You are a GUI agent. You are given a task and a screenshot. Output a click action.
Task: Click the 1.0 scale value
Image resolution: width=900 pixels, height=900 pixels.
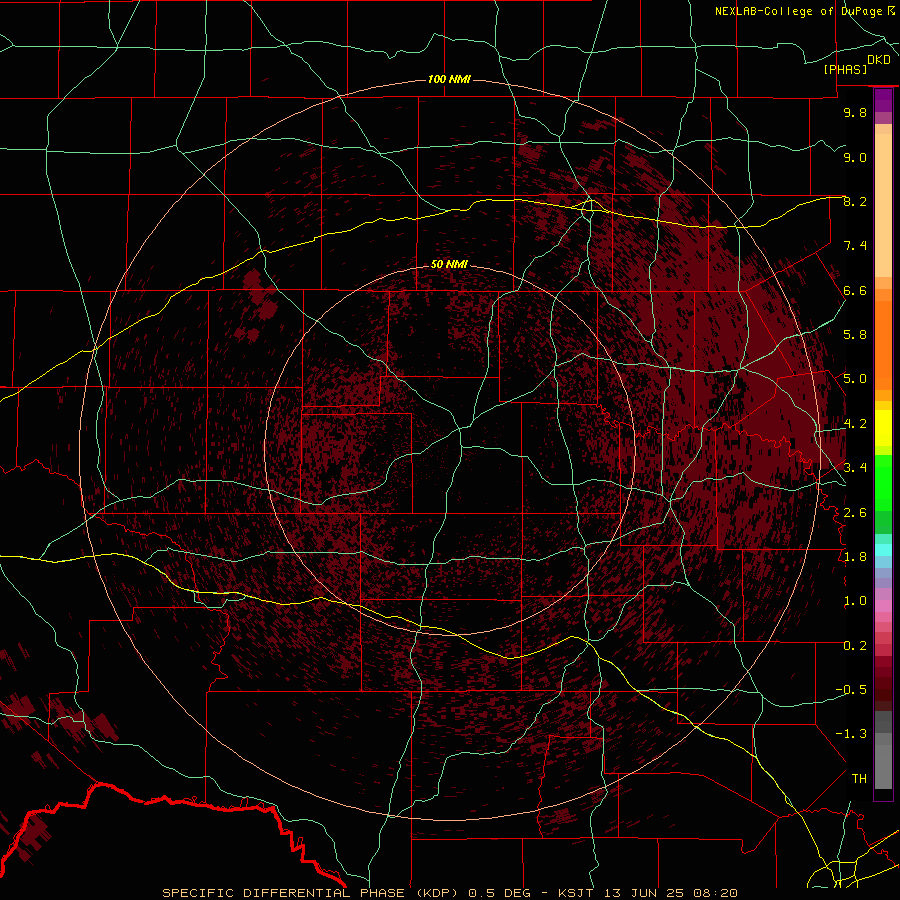(855, 601)
